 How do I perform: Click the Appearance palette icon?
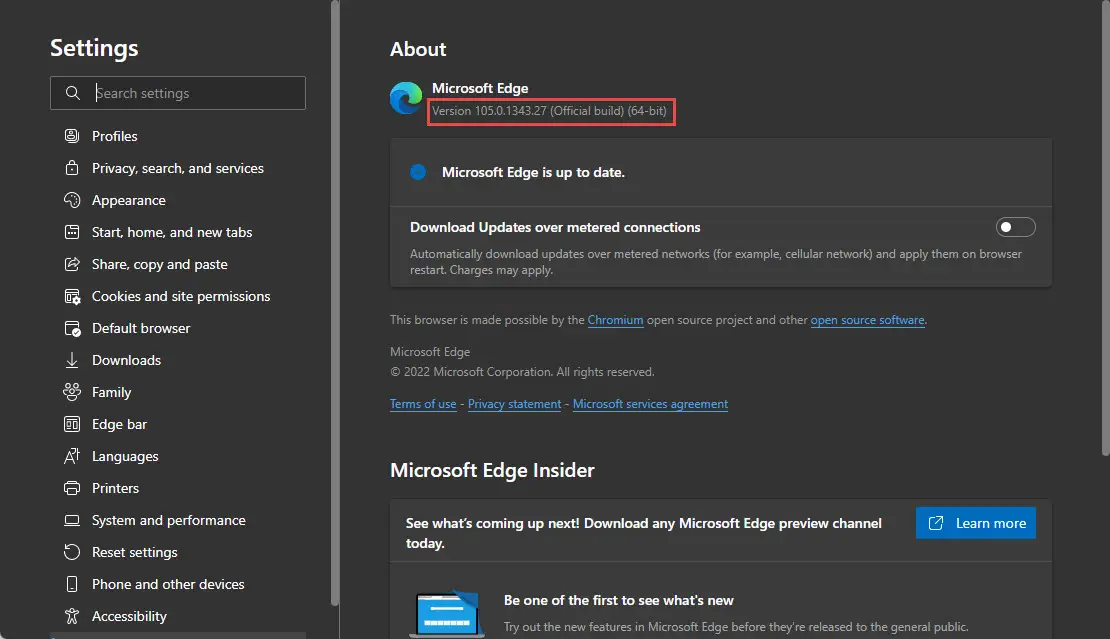[x=72, y=200]
